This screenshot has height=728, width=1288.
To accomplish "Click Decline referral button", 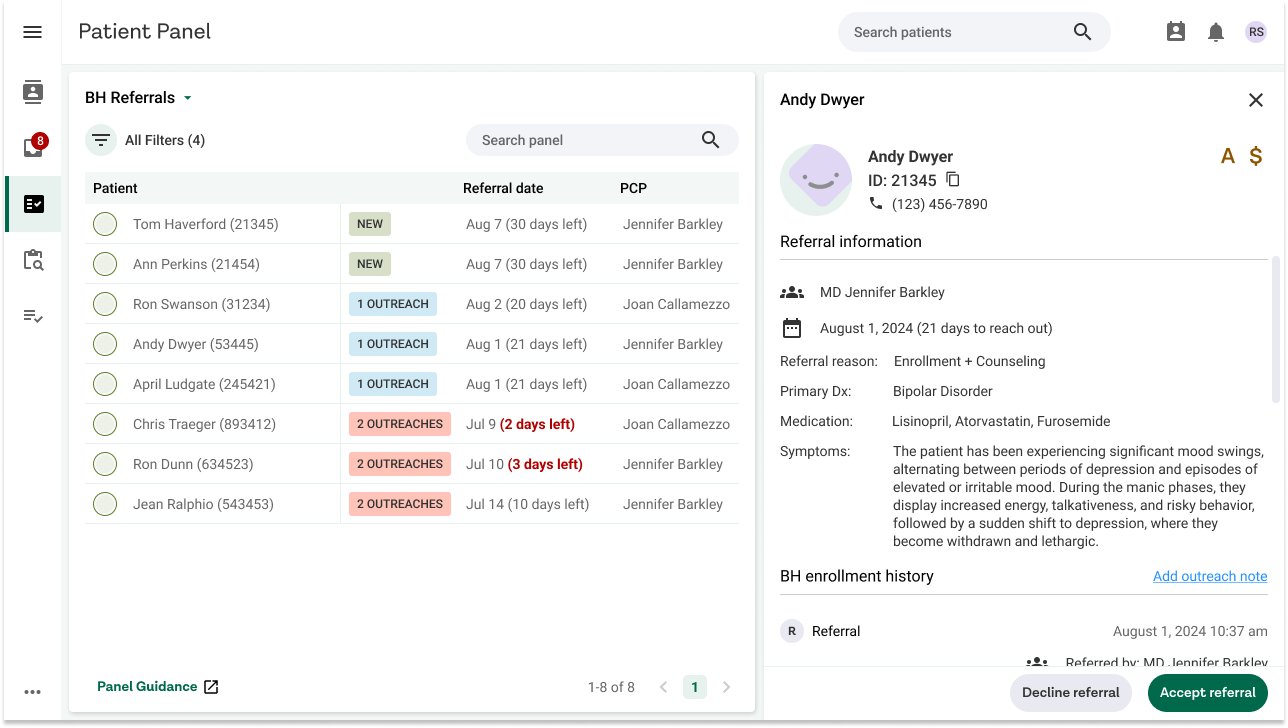I will click(1070, 692).
